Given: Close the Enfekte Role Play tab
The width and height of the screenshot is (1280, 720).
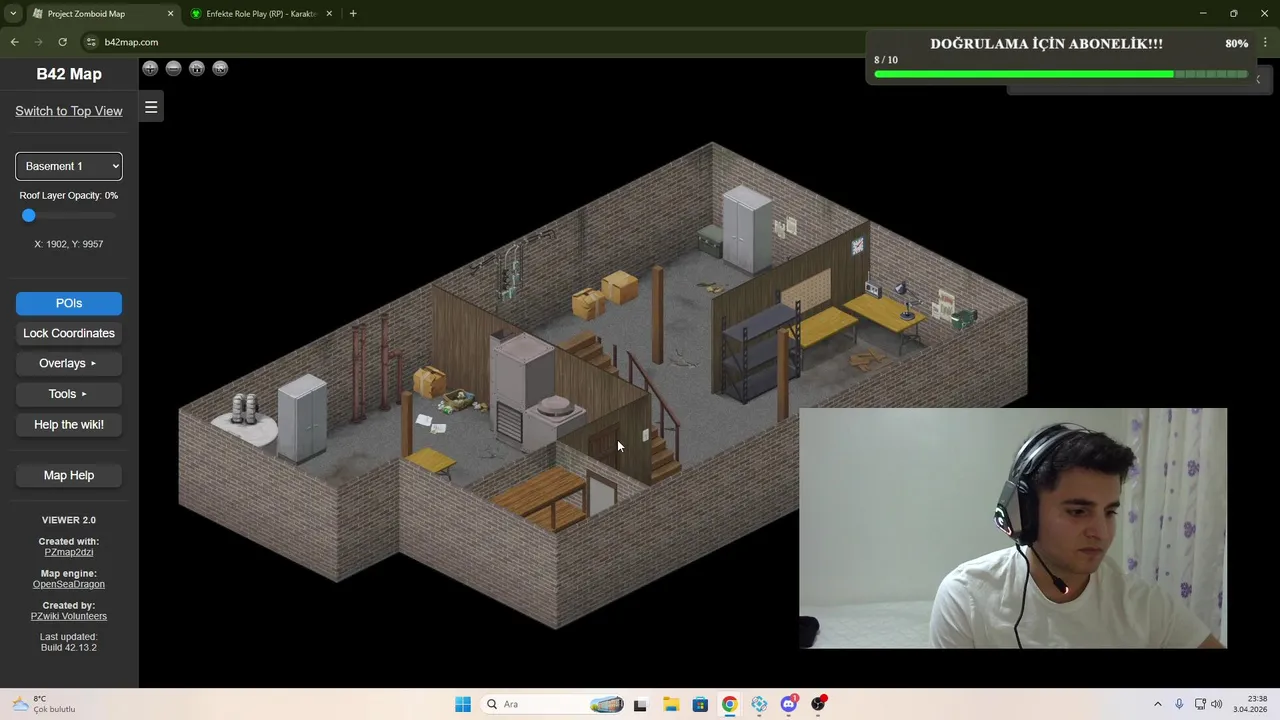Looking at the screenshot, I should coord(329,14).
